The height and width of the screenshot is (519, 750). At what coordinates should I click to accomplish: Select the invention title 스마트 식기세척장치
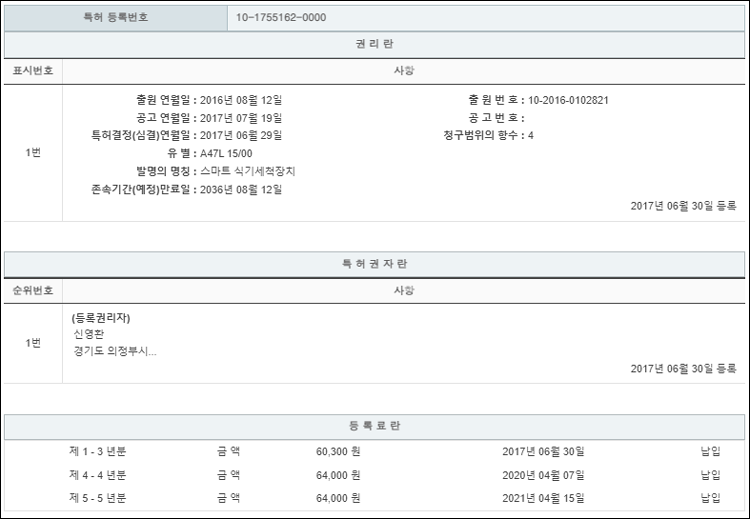click(247, 171)
